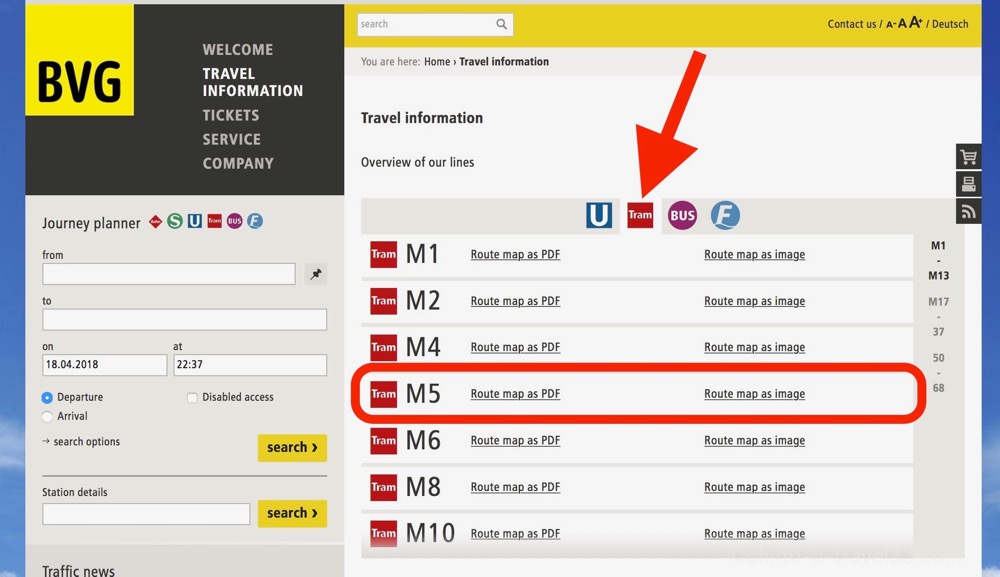Click the Tram icon of line M1
Image resolution: width=1000 pixels, height=577 pixels.
384,254
